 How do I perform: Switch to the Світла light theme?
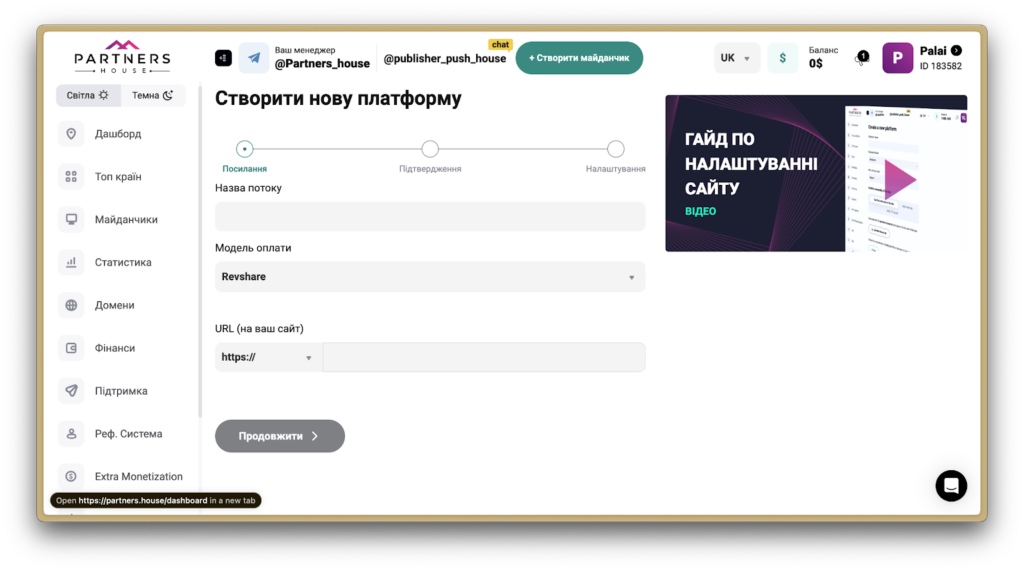88,96
